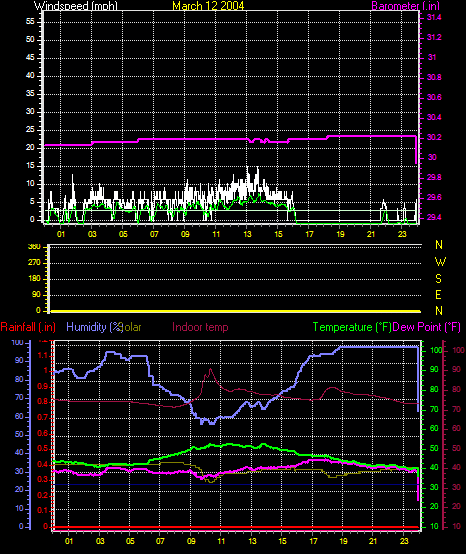Click the yellow wind direction line
The image size is (466, 554).
[236, 311]
